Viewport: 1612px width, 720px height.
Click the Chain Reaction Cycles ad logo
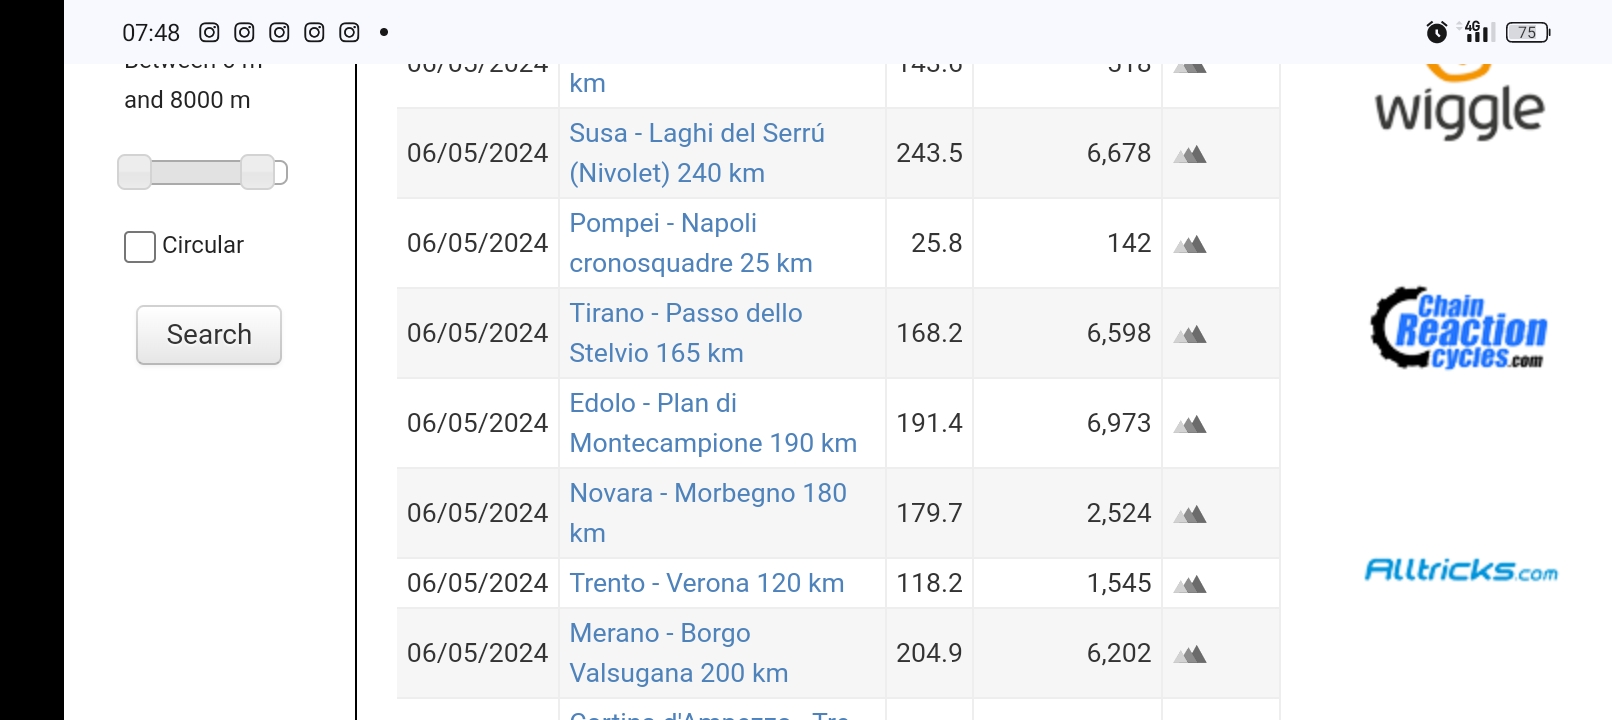coord(1459,328)
